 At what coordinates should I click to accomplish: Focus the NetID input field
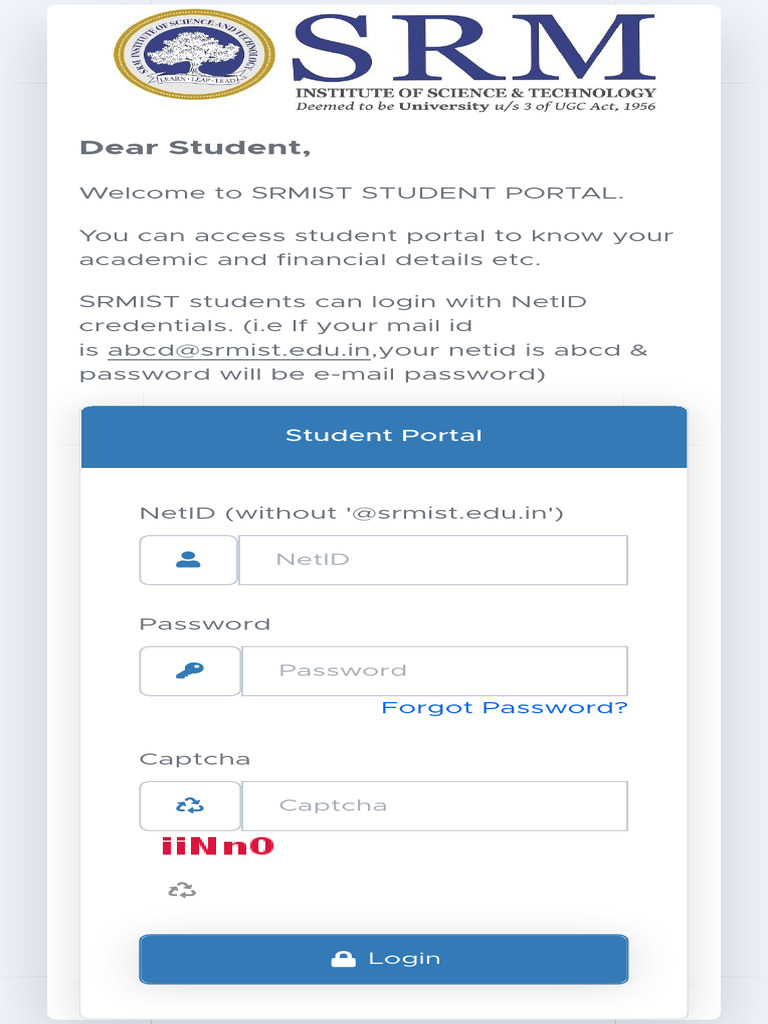[x=434, y=560]
